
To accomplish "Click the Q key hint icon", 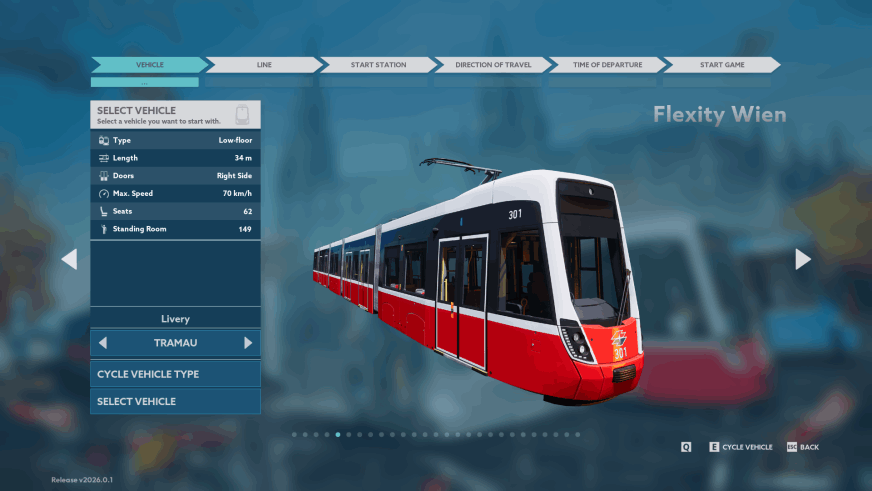I will [x=686, y=447].
